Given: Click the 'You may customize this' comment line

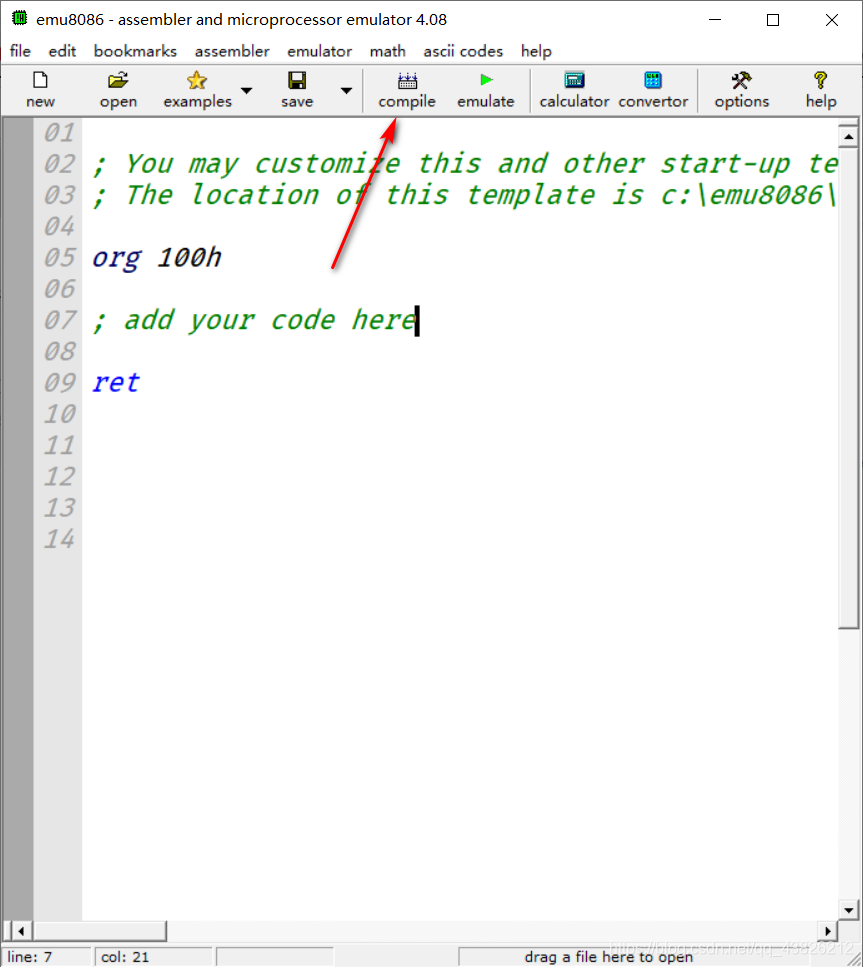Looking at the screenshot, I should click(464, 163).
